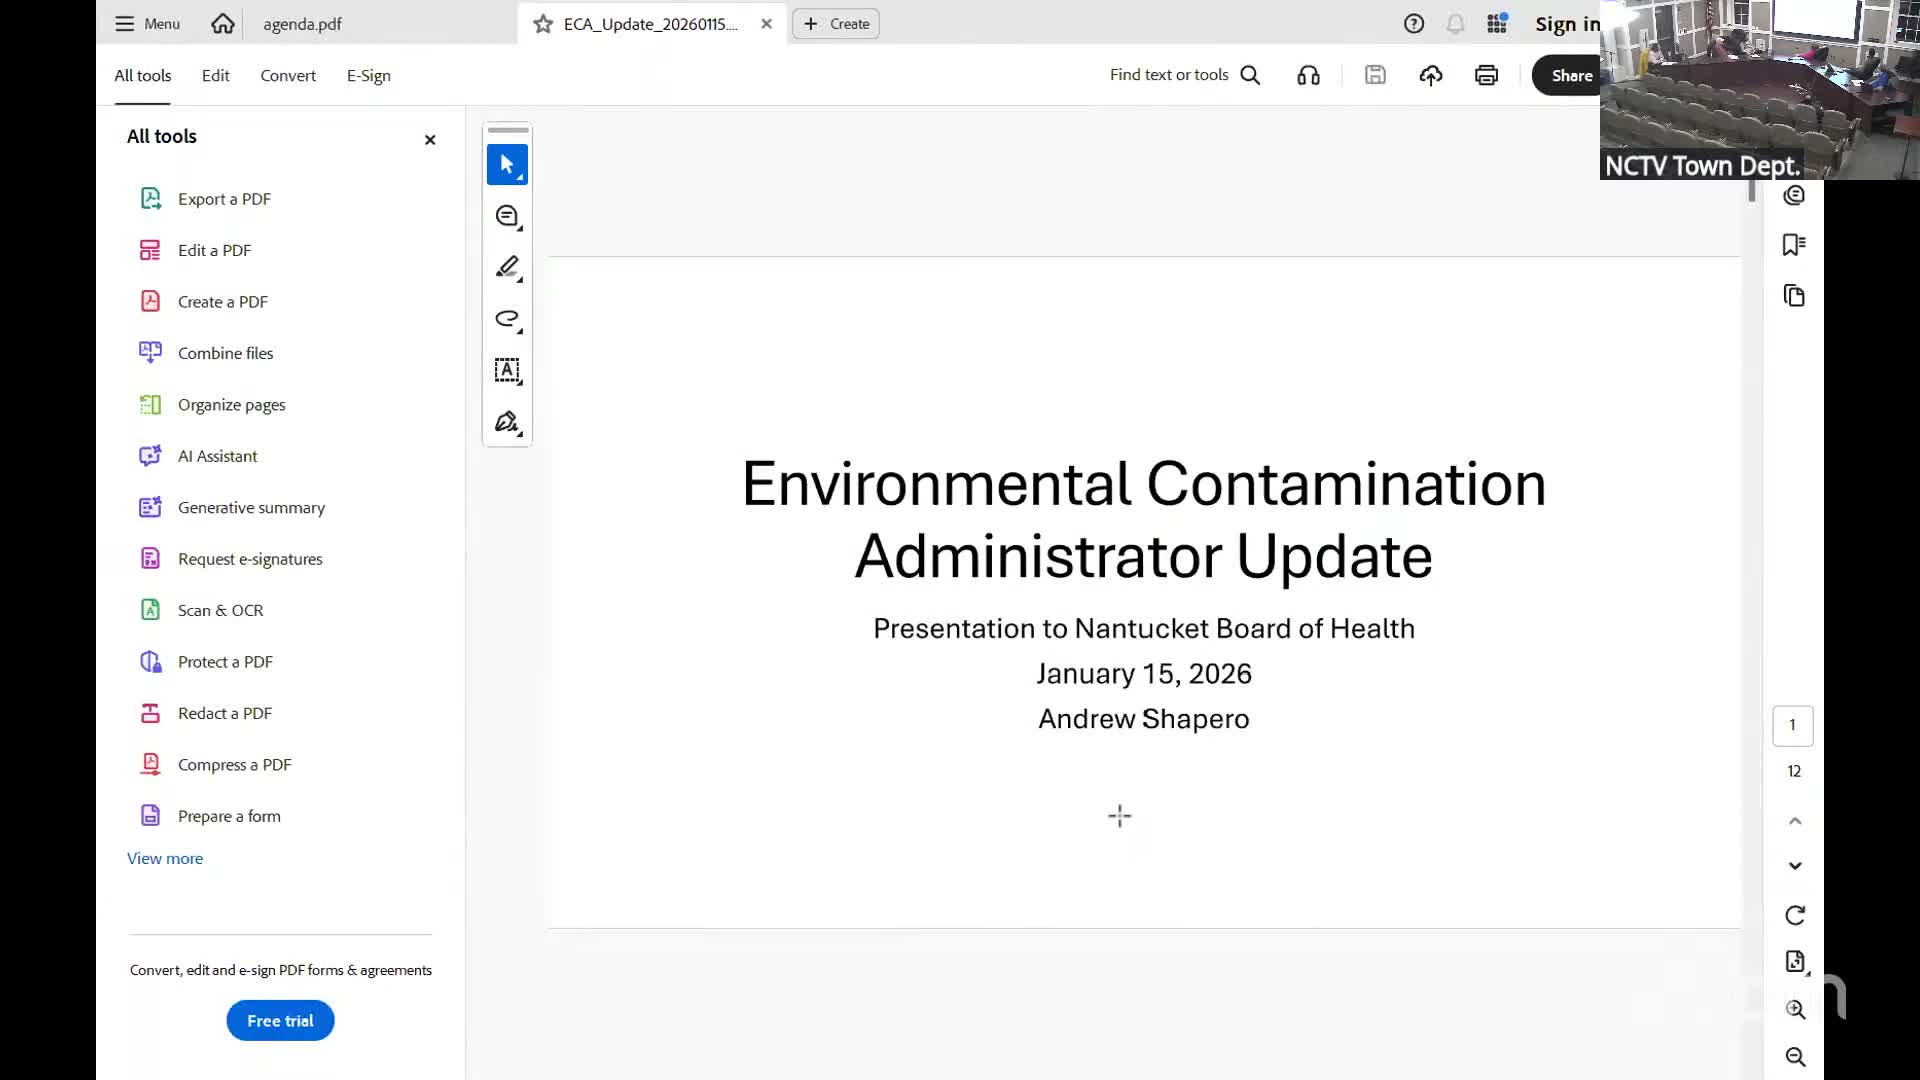The image size is (1920, 1080).
Task: Go to next page with down chevron
Action: click(x=1795, y=866)
